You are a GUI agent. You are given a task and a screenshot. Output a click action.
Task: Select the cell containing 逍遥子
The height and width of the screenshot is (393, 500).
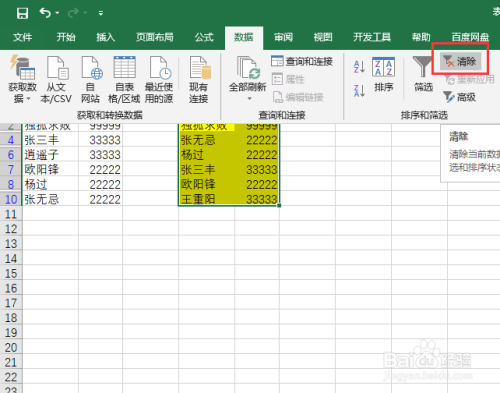(50, 155)
